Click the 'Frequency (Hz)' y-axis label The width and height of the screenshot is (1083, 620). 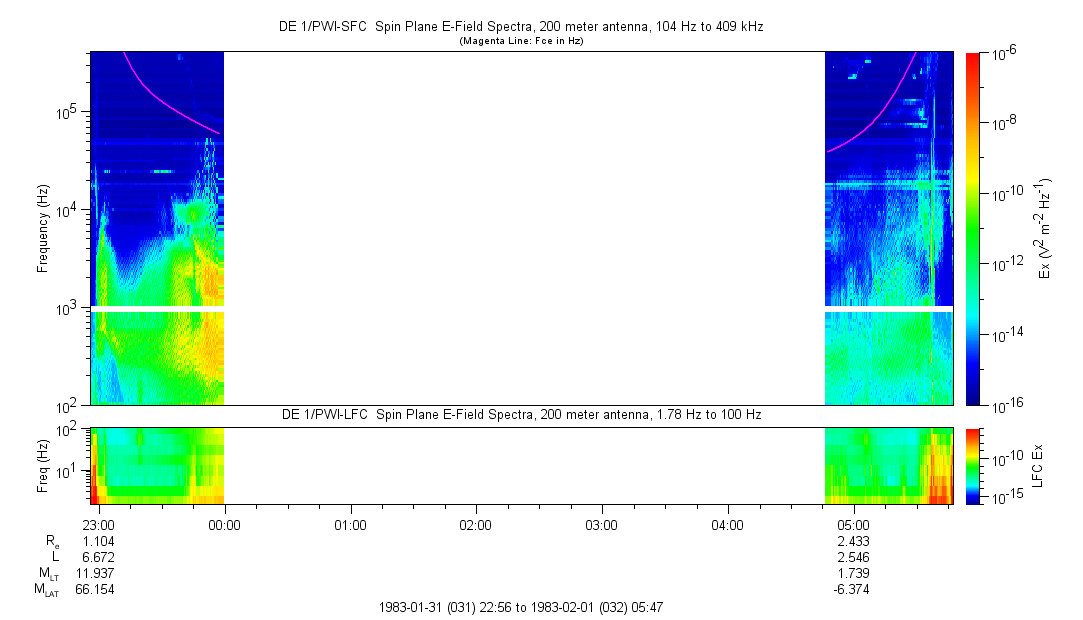(44, 228)
